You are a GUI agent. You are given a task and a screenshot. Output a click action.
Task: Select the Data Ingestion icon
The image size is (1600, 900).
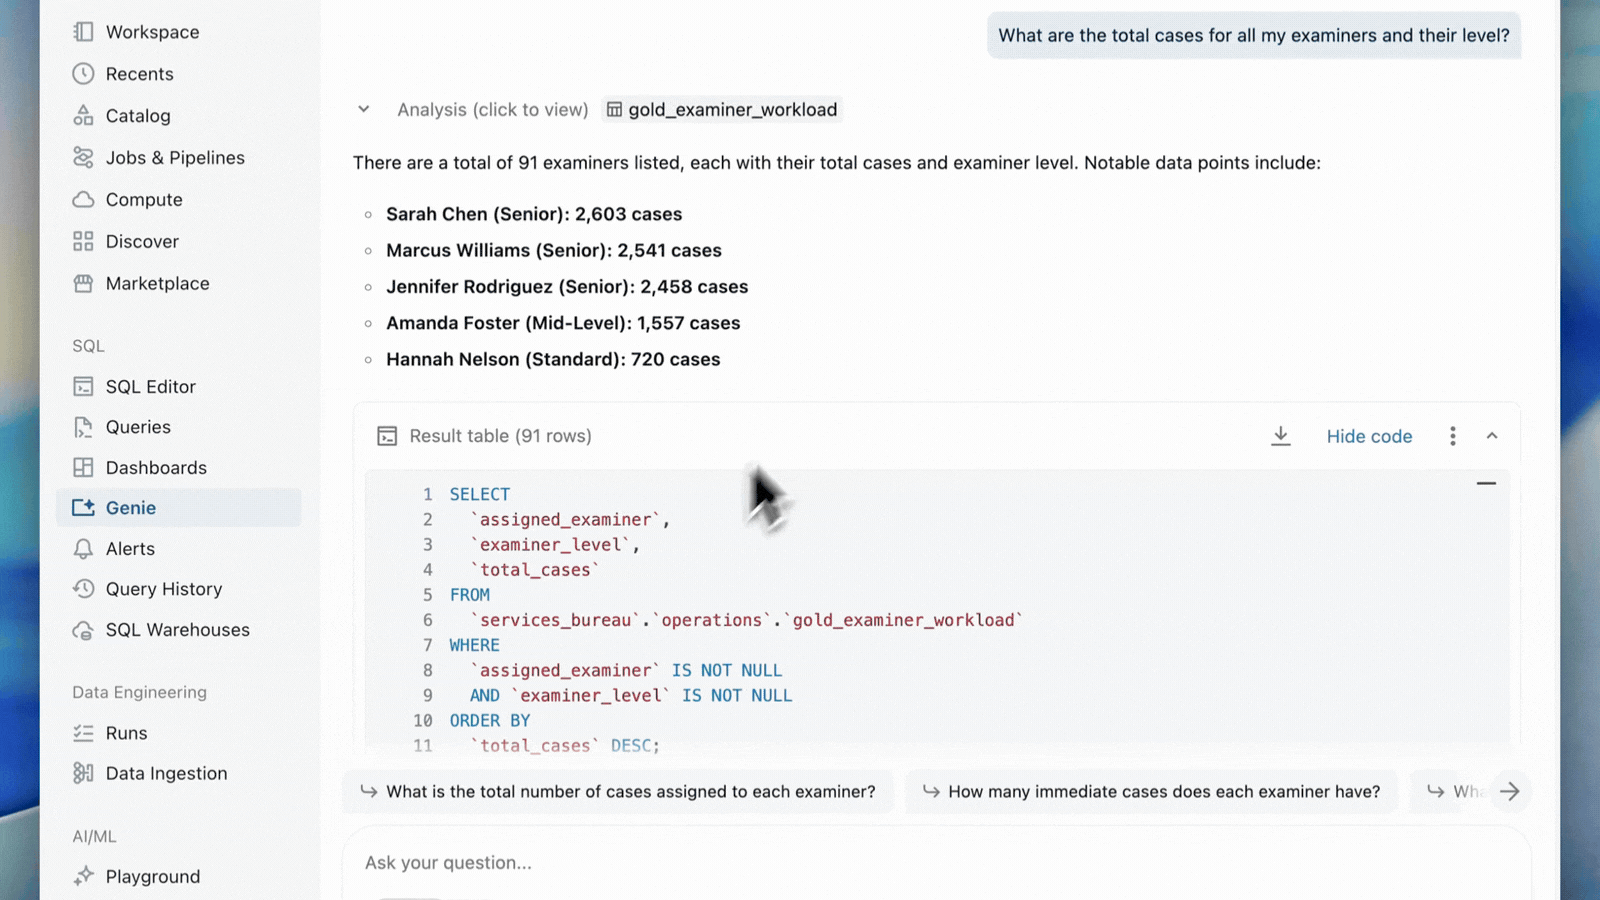tap(84, 772)
